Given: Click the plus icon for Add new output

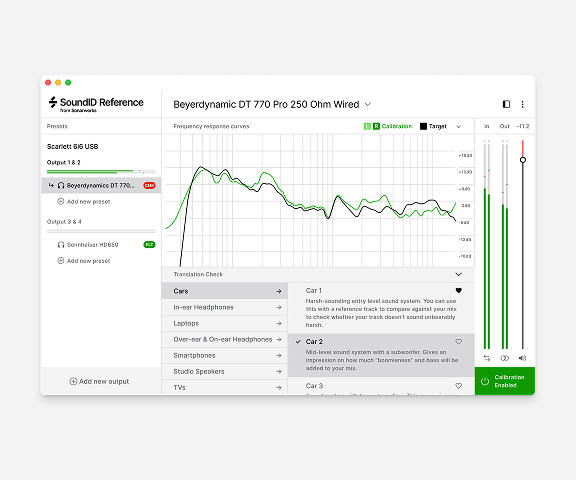Looking at the screenshot, I should (x=73, y=381).
